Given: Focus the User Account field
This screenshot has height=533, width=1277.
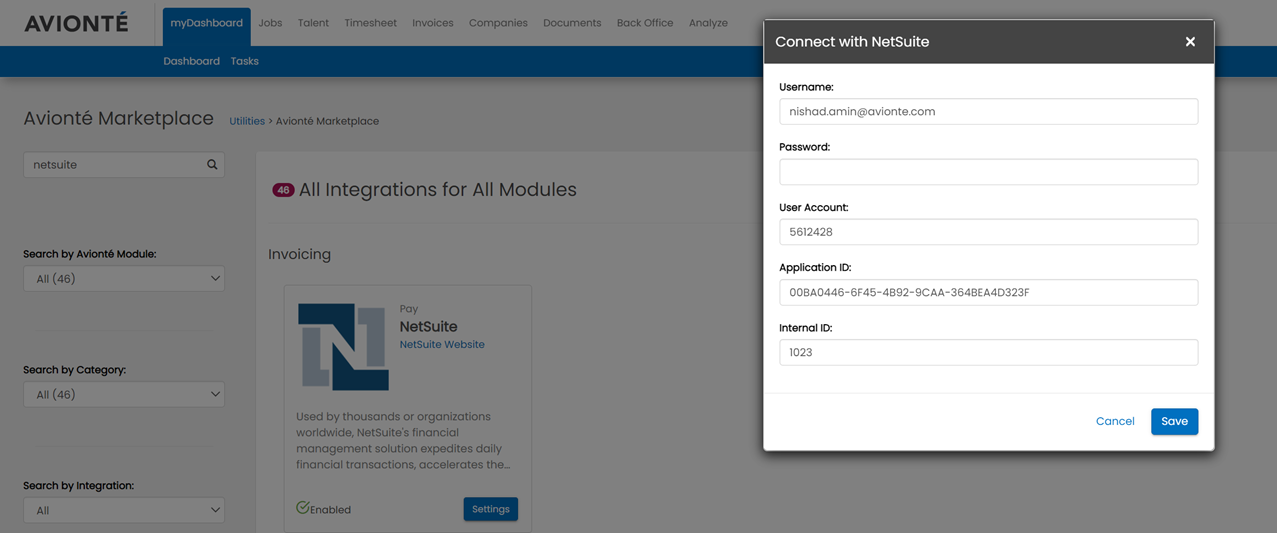Looking at the screenshot, I should tap(988, 232).
